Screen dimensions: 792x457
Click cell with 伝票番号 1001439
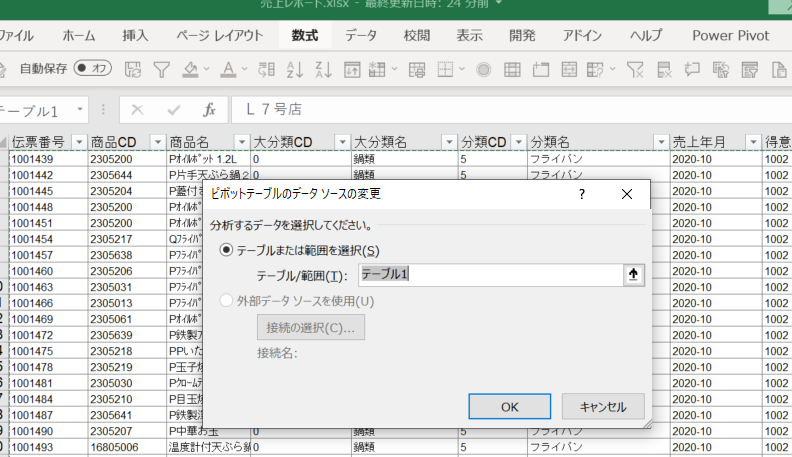coord(48,159)
